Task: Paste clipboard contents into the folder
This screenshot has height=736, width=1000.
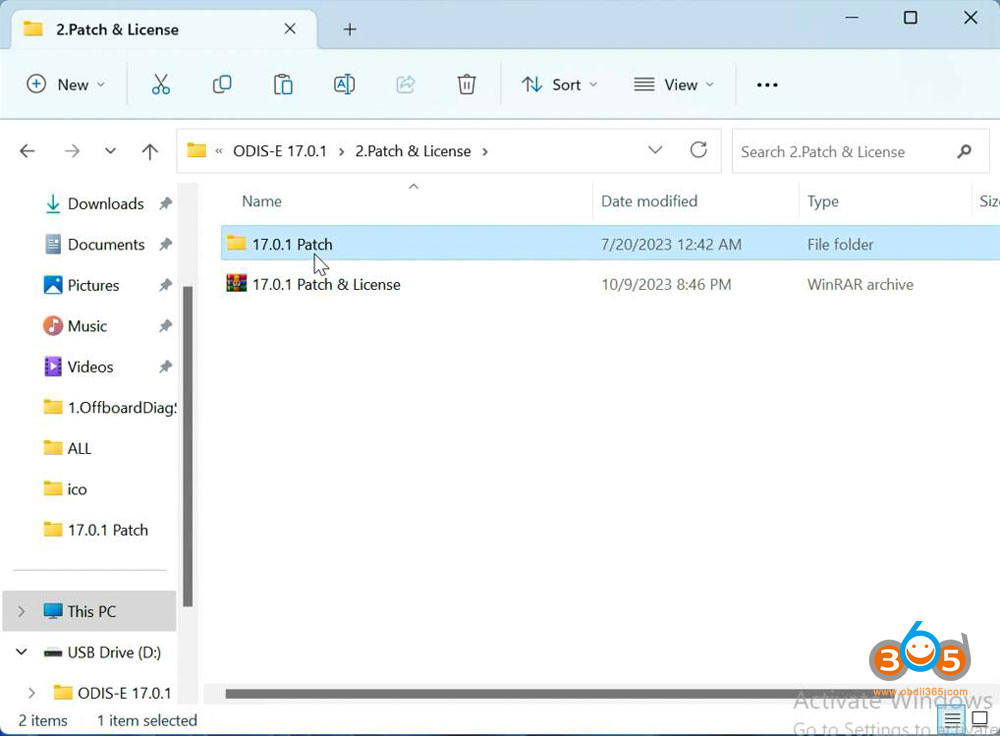Action: 283,84
